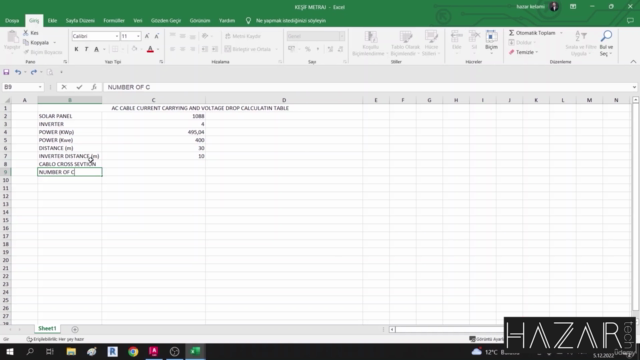640x360 pixels.
Task: Open Revit from taskbar
Action: click(x=113, y=352)
